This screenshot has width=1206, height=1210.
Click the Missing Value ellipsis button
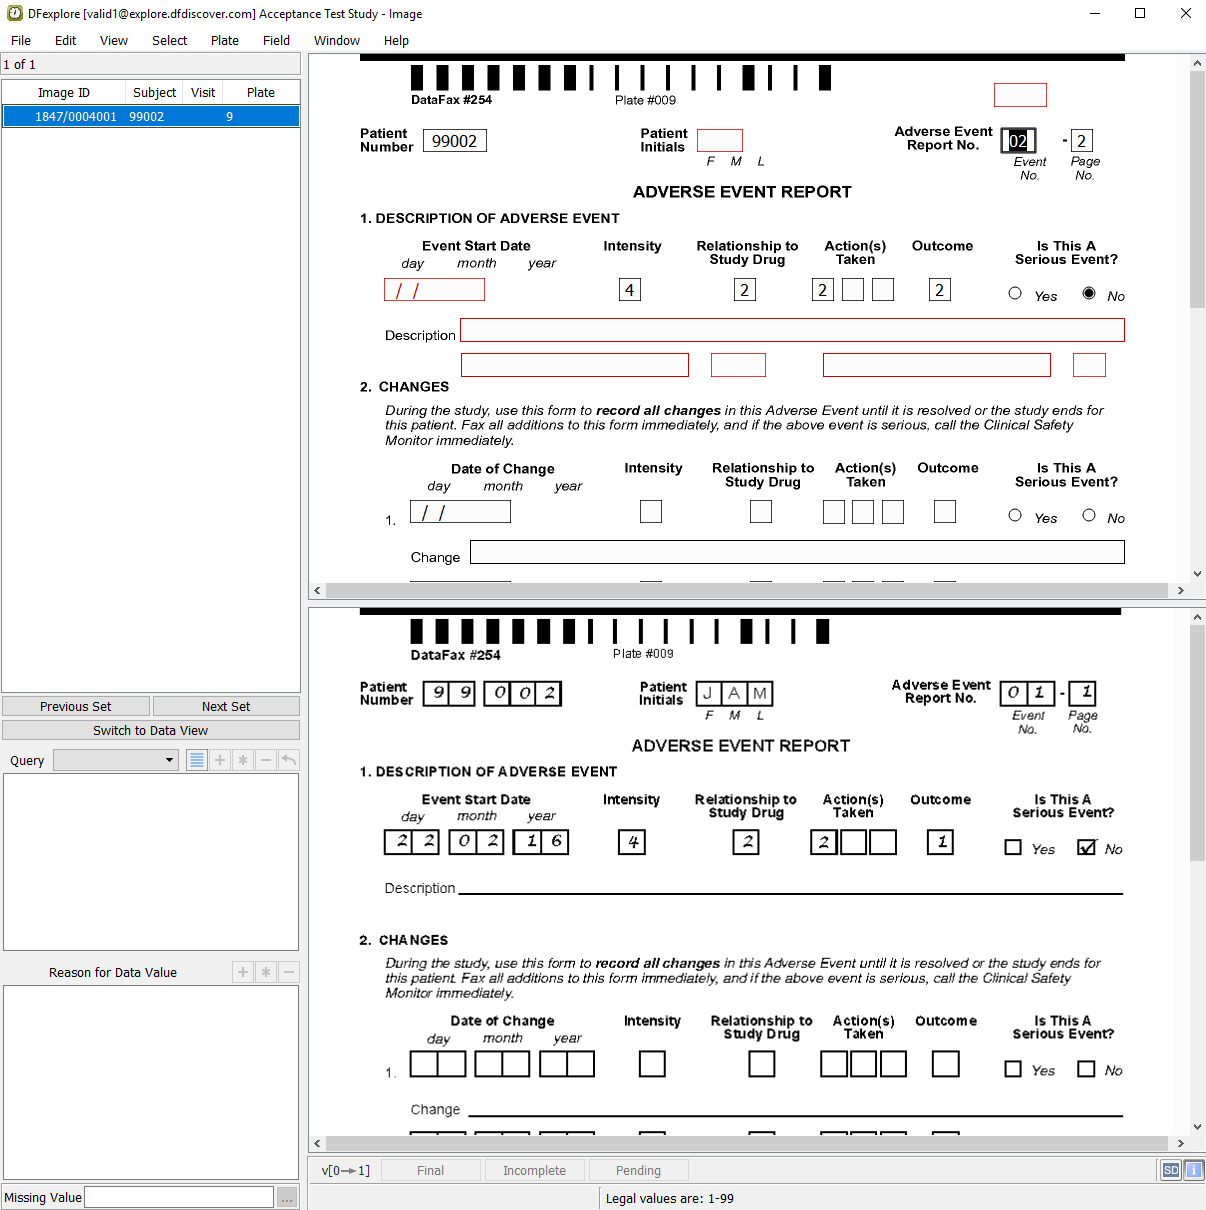[287, 1197]
